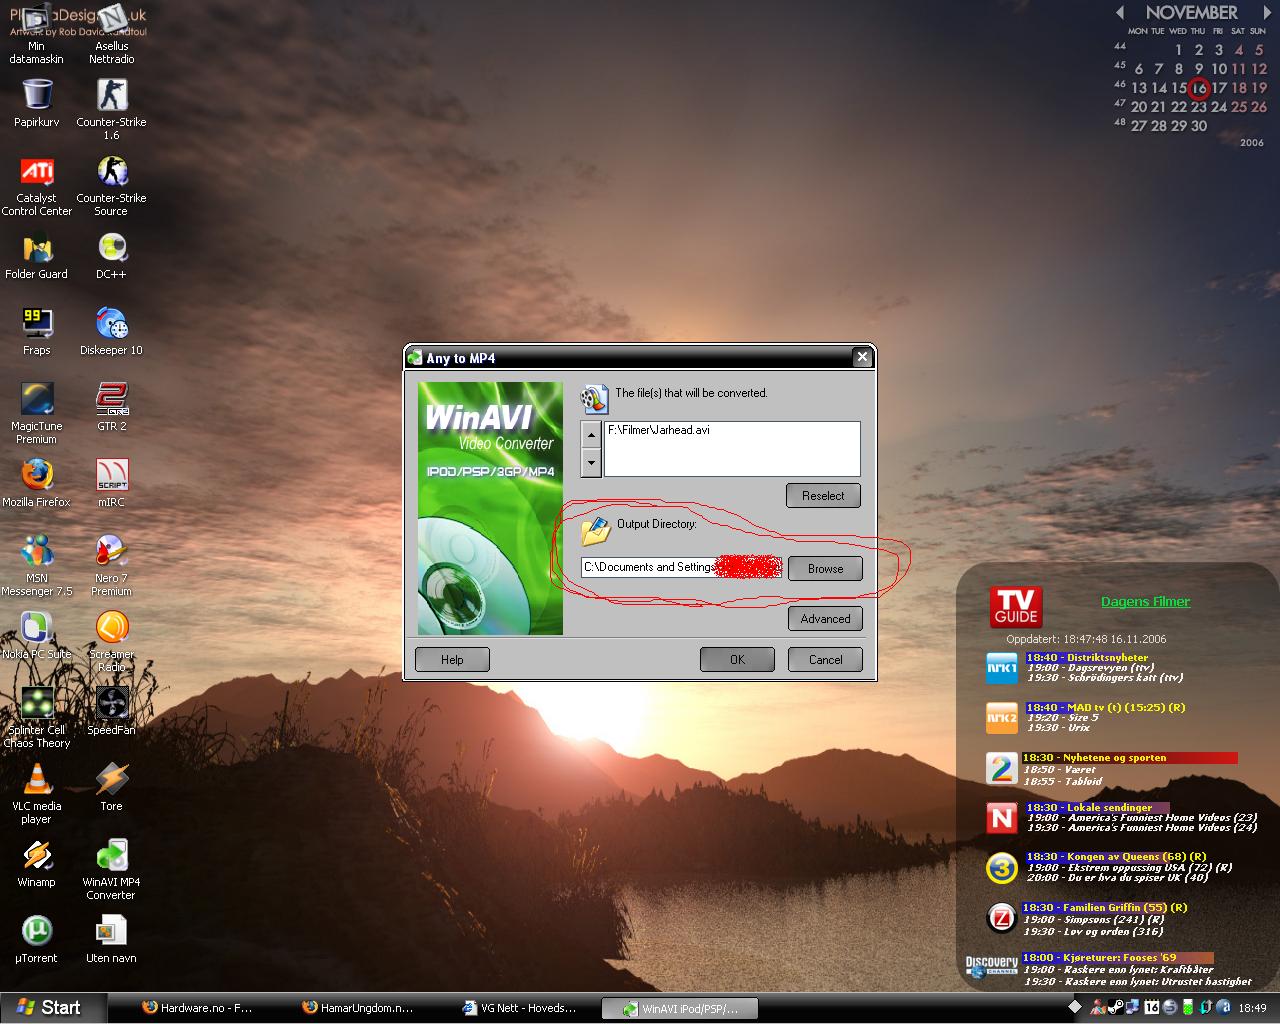Select WinAVI iPod/PSP taskbar button
The width and height of the screenshot is (1280, 1024).
pyautogui.click(x=680, y=1009)
